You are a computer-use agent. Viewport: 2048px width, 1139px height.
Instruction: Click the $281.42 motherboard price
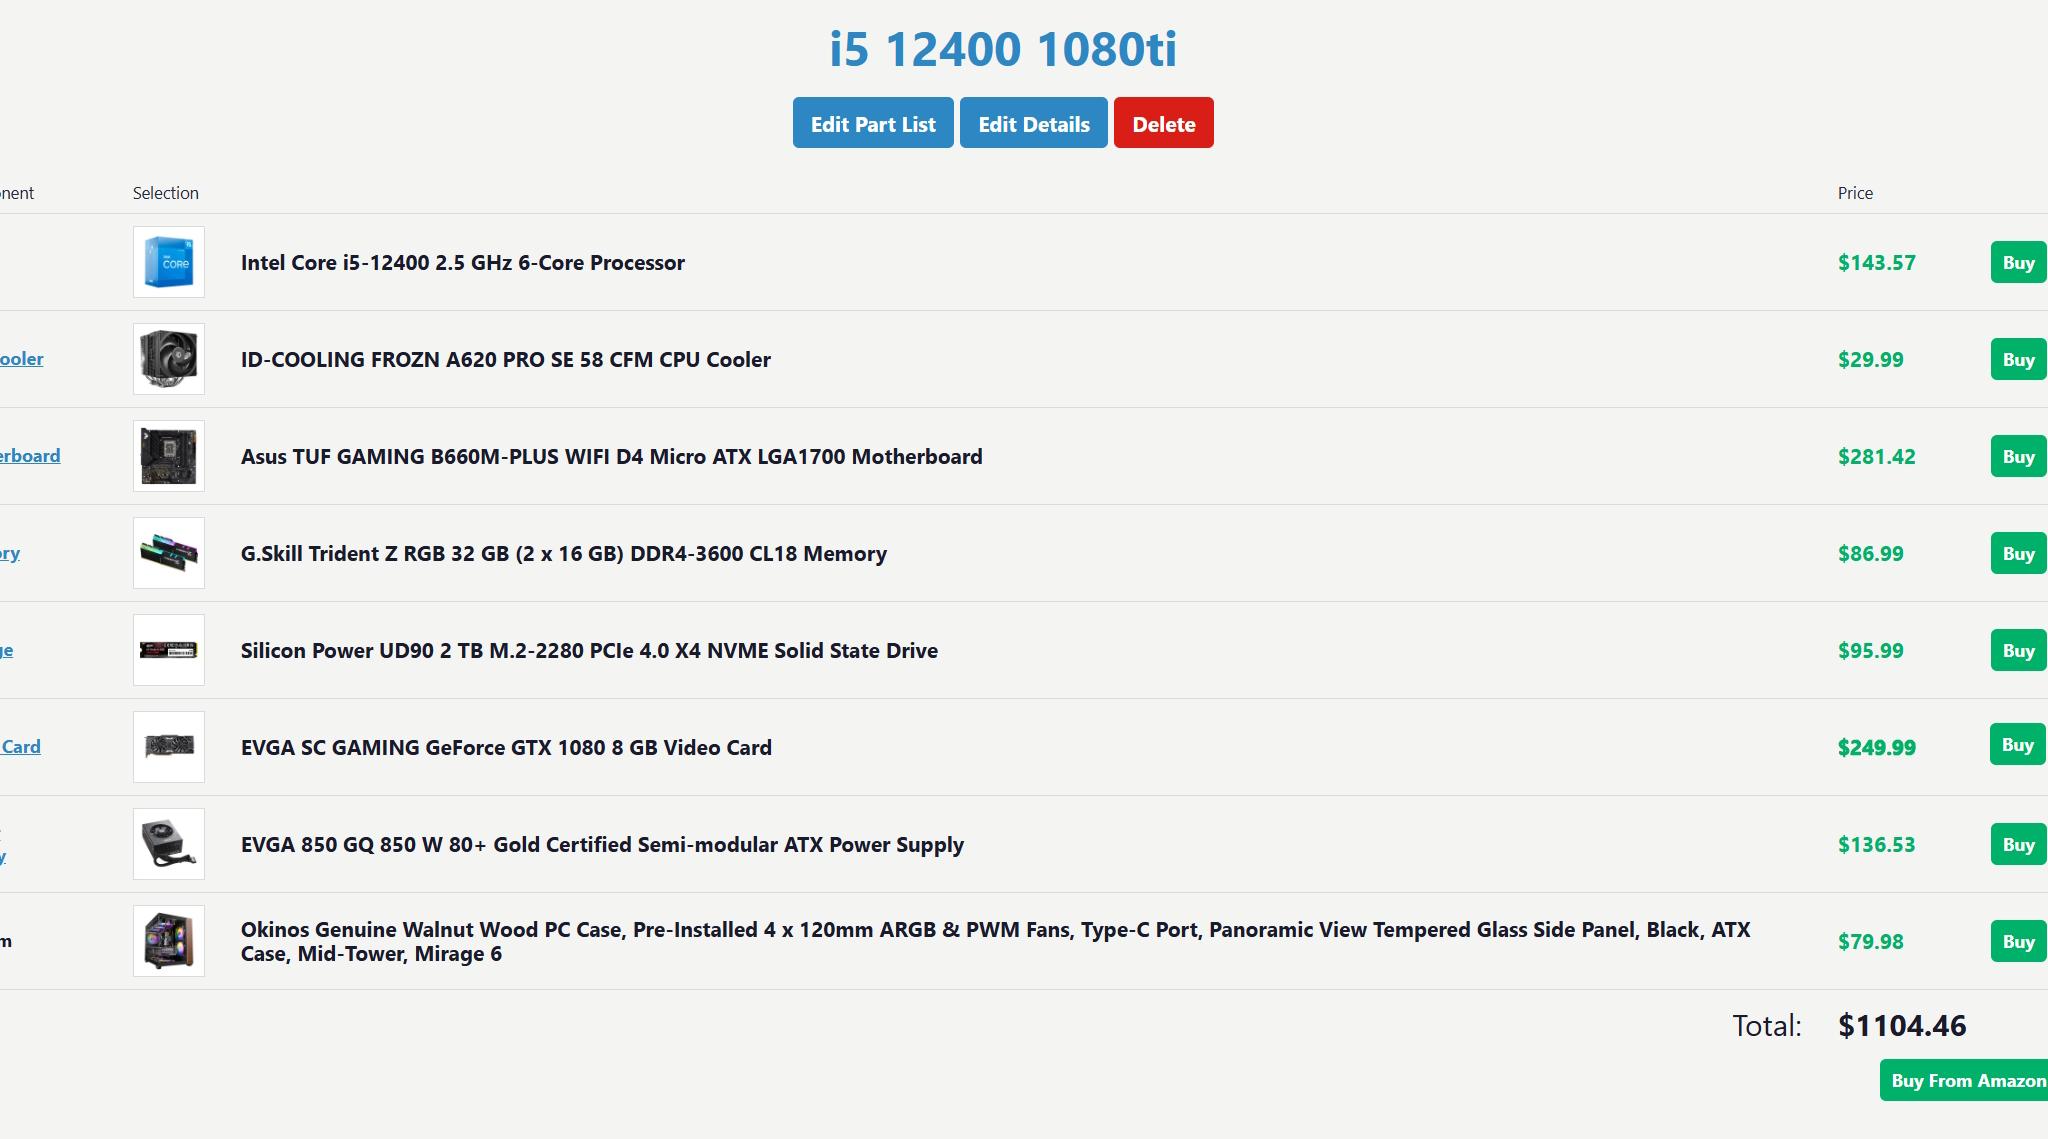pyautogui.click(x=1877, y=456)
